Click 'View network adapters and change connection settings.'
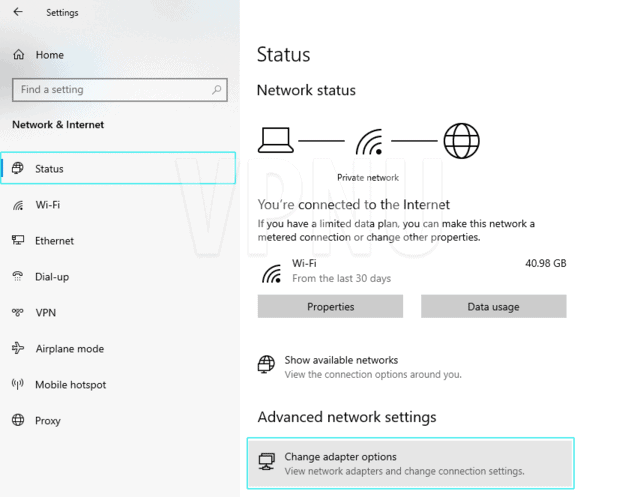634x497 pixels. click(x=404, y=471)
